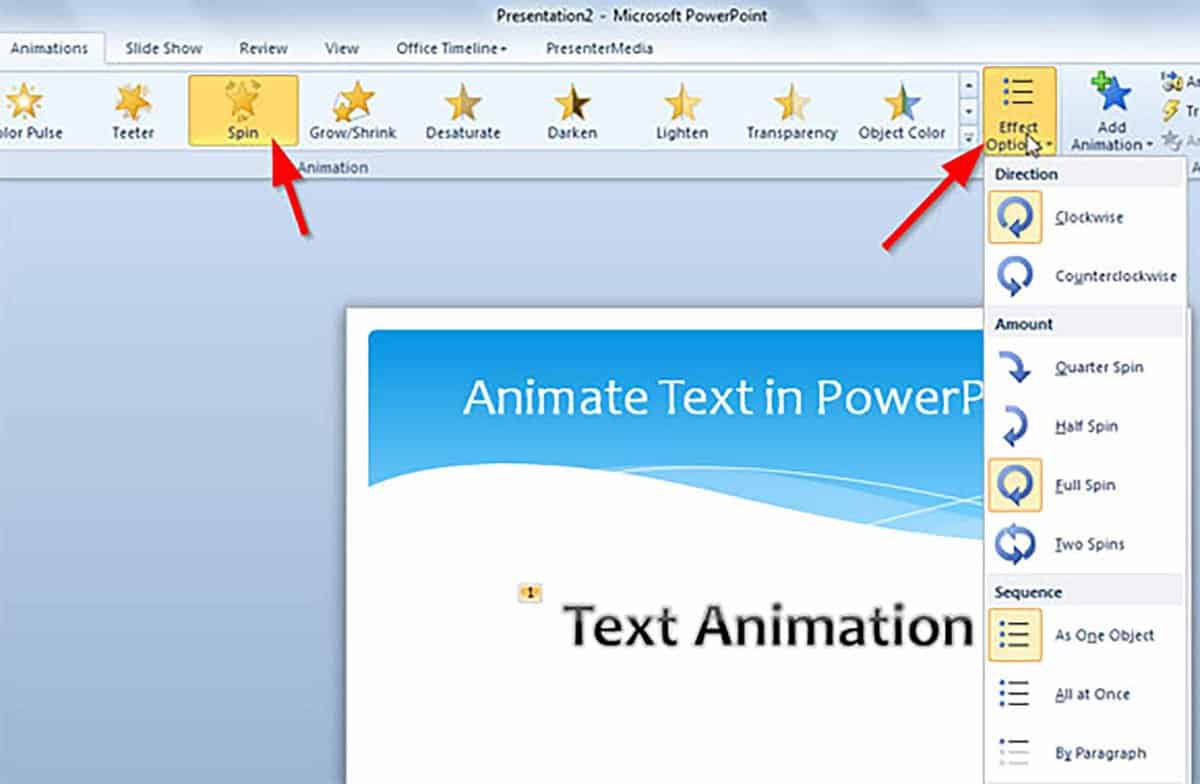1200x784 pixels.
Task: Open the Office Timeline tab menu
Action: click(452, 48)
